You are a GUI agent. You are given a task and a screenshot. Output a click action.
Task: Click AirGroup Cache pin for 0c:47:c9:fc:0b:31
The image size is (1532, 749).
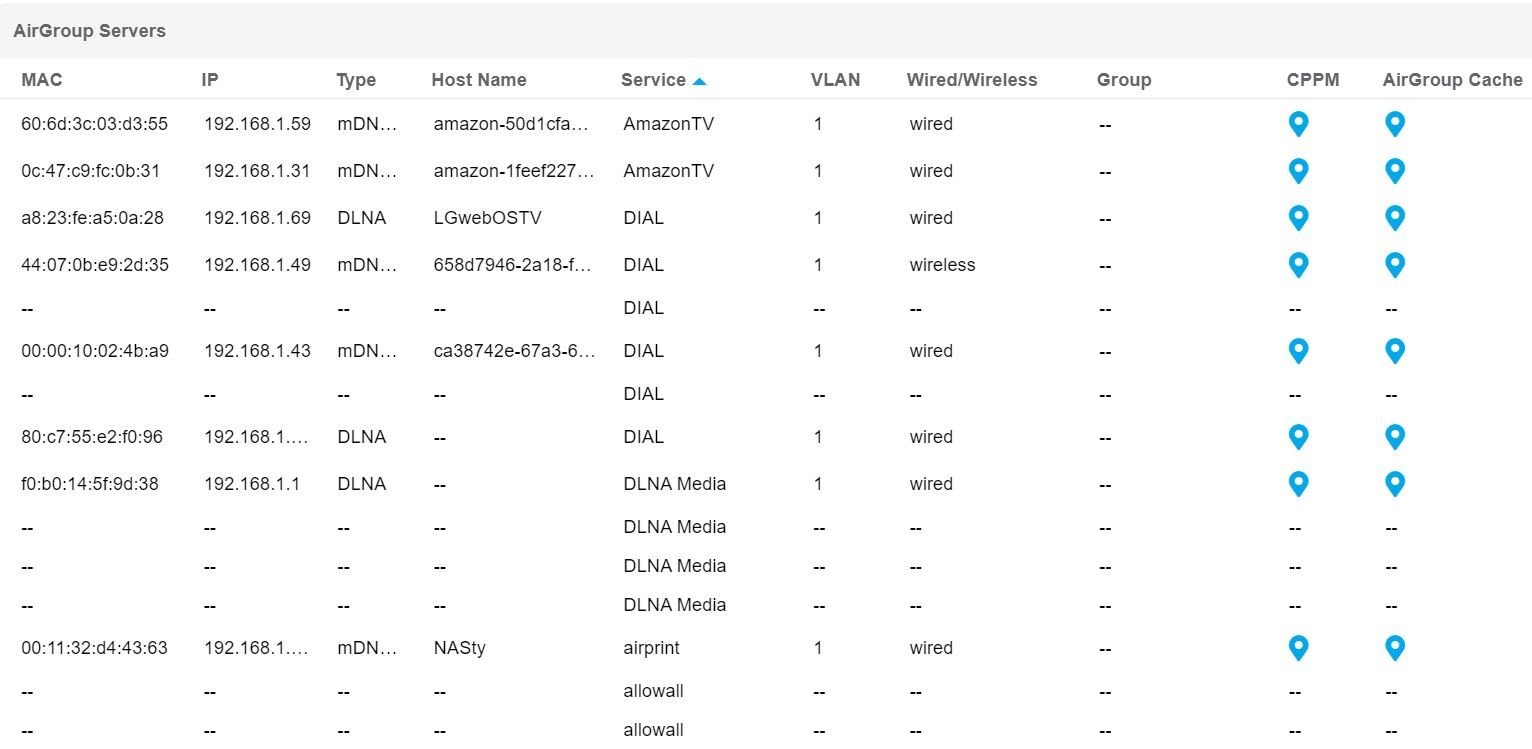point(1394,170)
